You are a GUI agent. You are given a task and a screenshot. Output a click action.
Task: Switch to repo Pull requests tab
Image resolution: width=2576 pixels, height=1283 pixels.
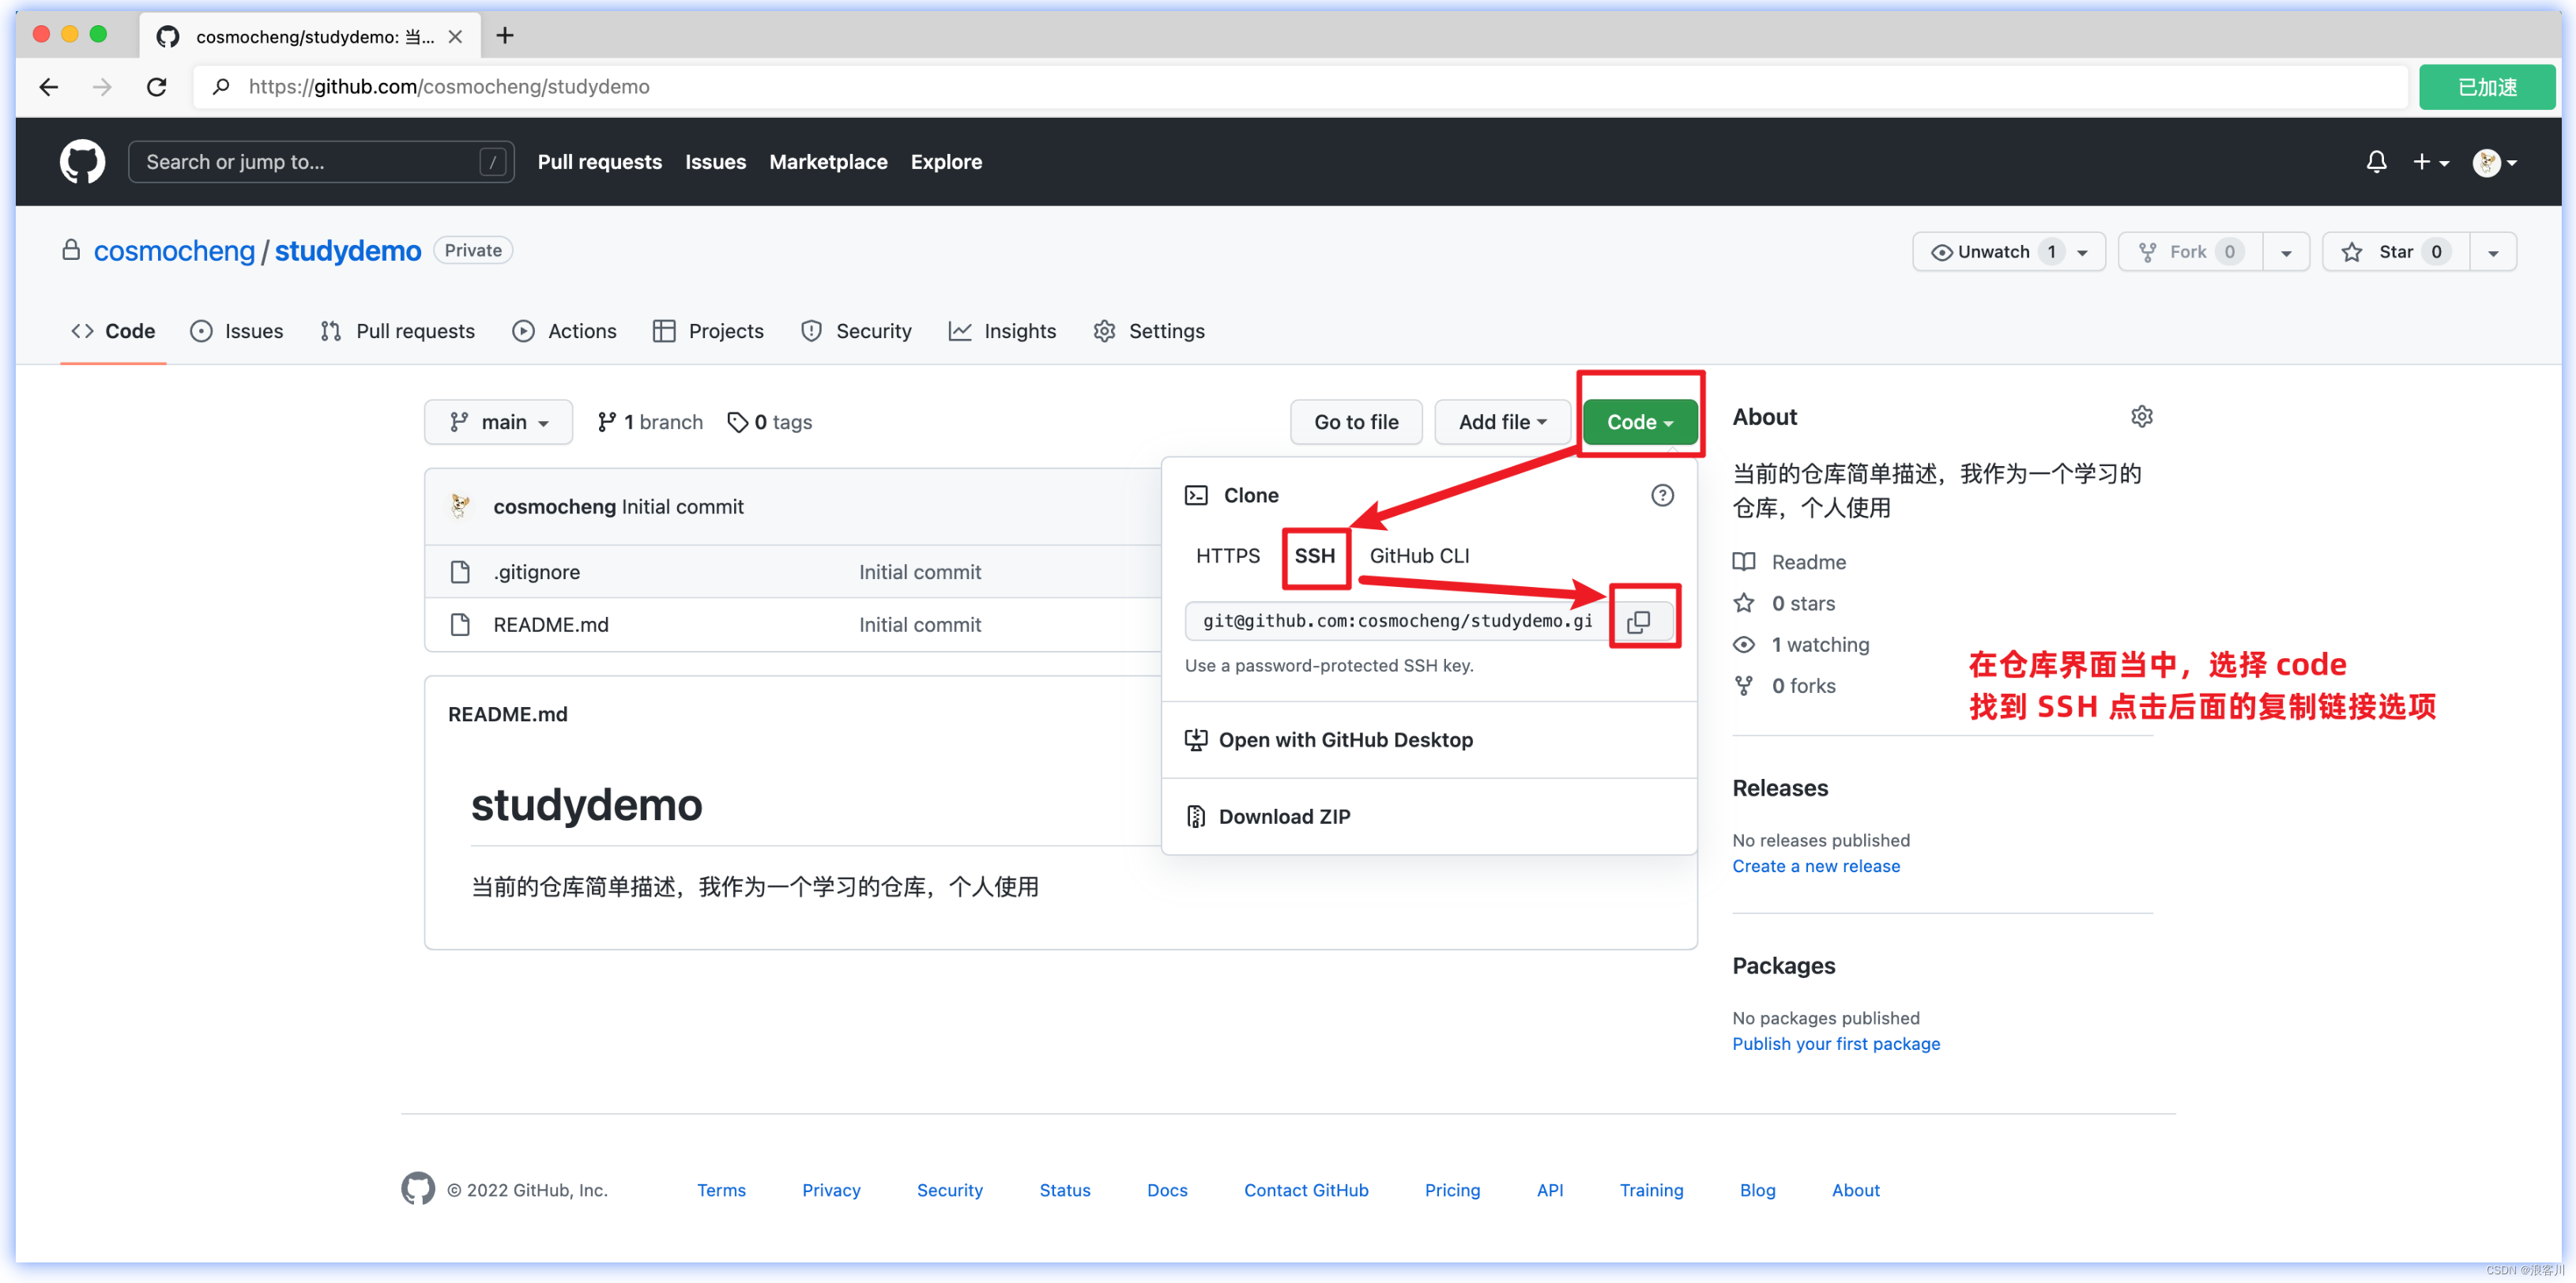[x=398, y=331]
